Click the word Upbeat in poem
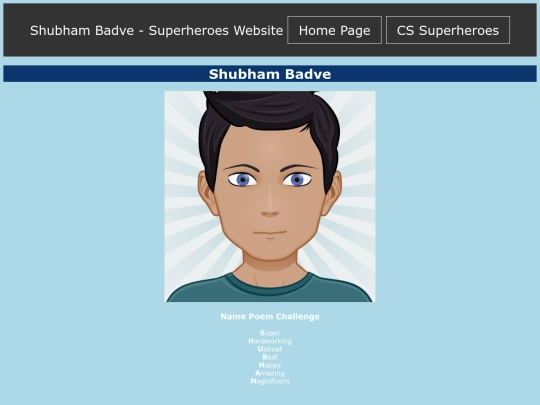This screenshot has height=405, width=540. click(x=270, y=349)
